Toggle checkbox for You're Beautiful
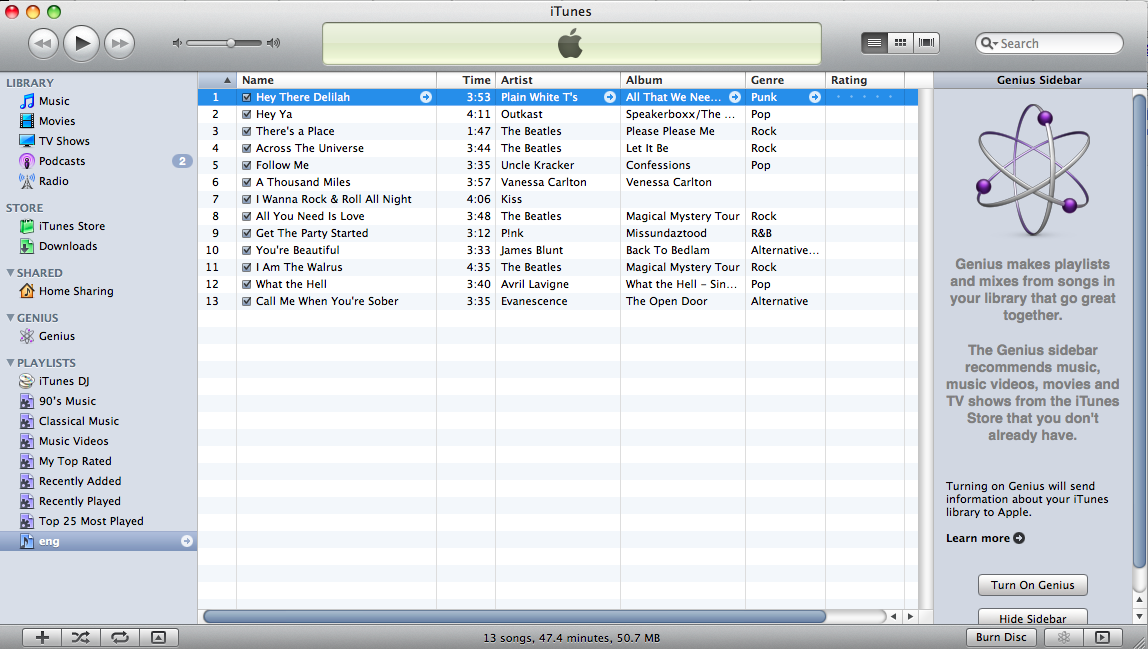Screen dimensions: 1148x649 click(247, 251)
